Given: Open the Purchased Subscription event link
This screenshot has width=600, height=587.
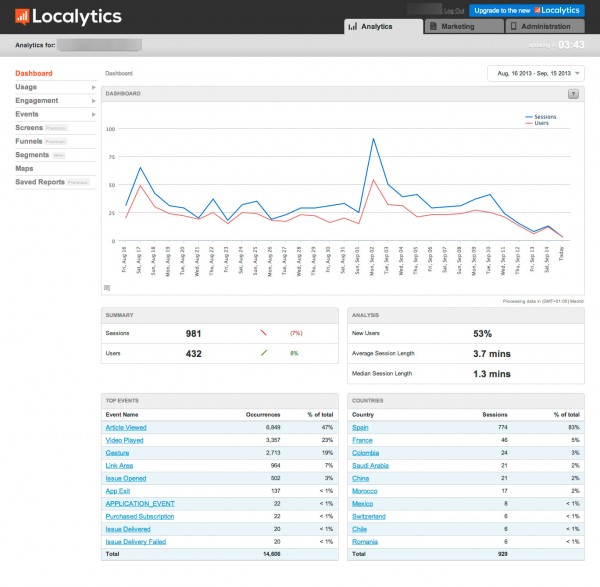Looking at the screenshot, I should coord(140,516).
